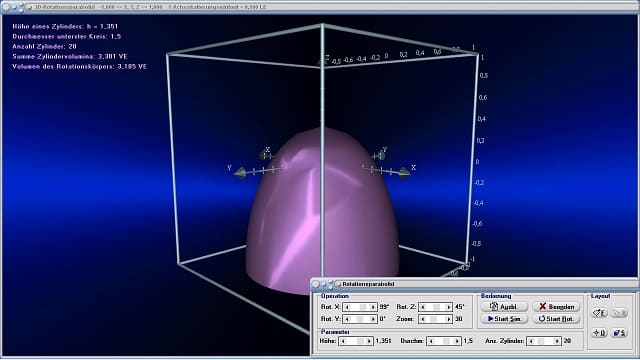Image resolution: width=640 pixels, height=360 pixels.
Task: Click the Rot. Y value 0°
Action: click(382, 319)
